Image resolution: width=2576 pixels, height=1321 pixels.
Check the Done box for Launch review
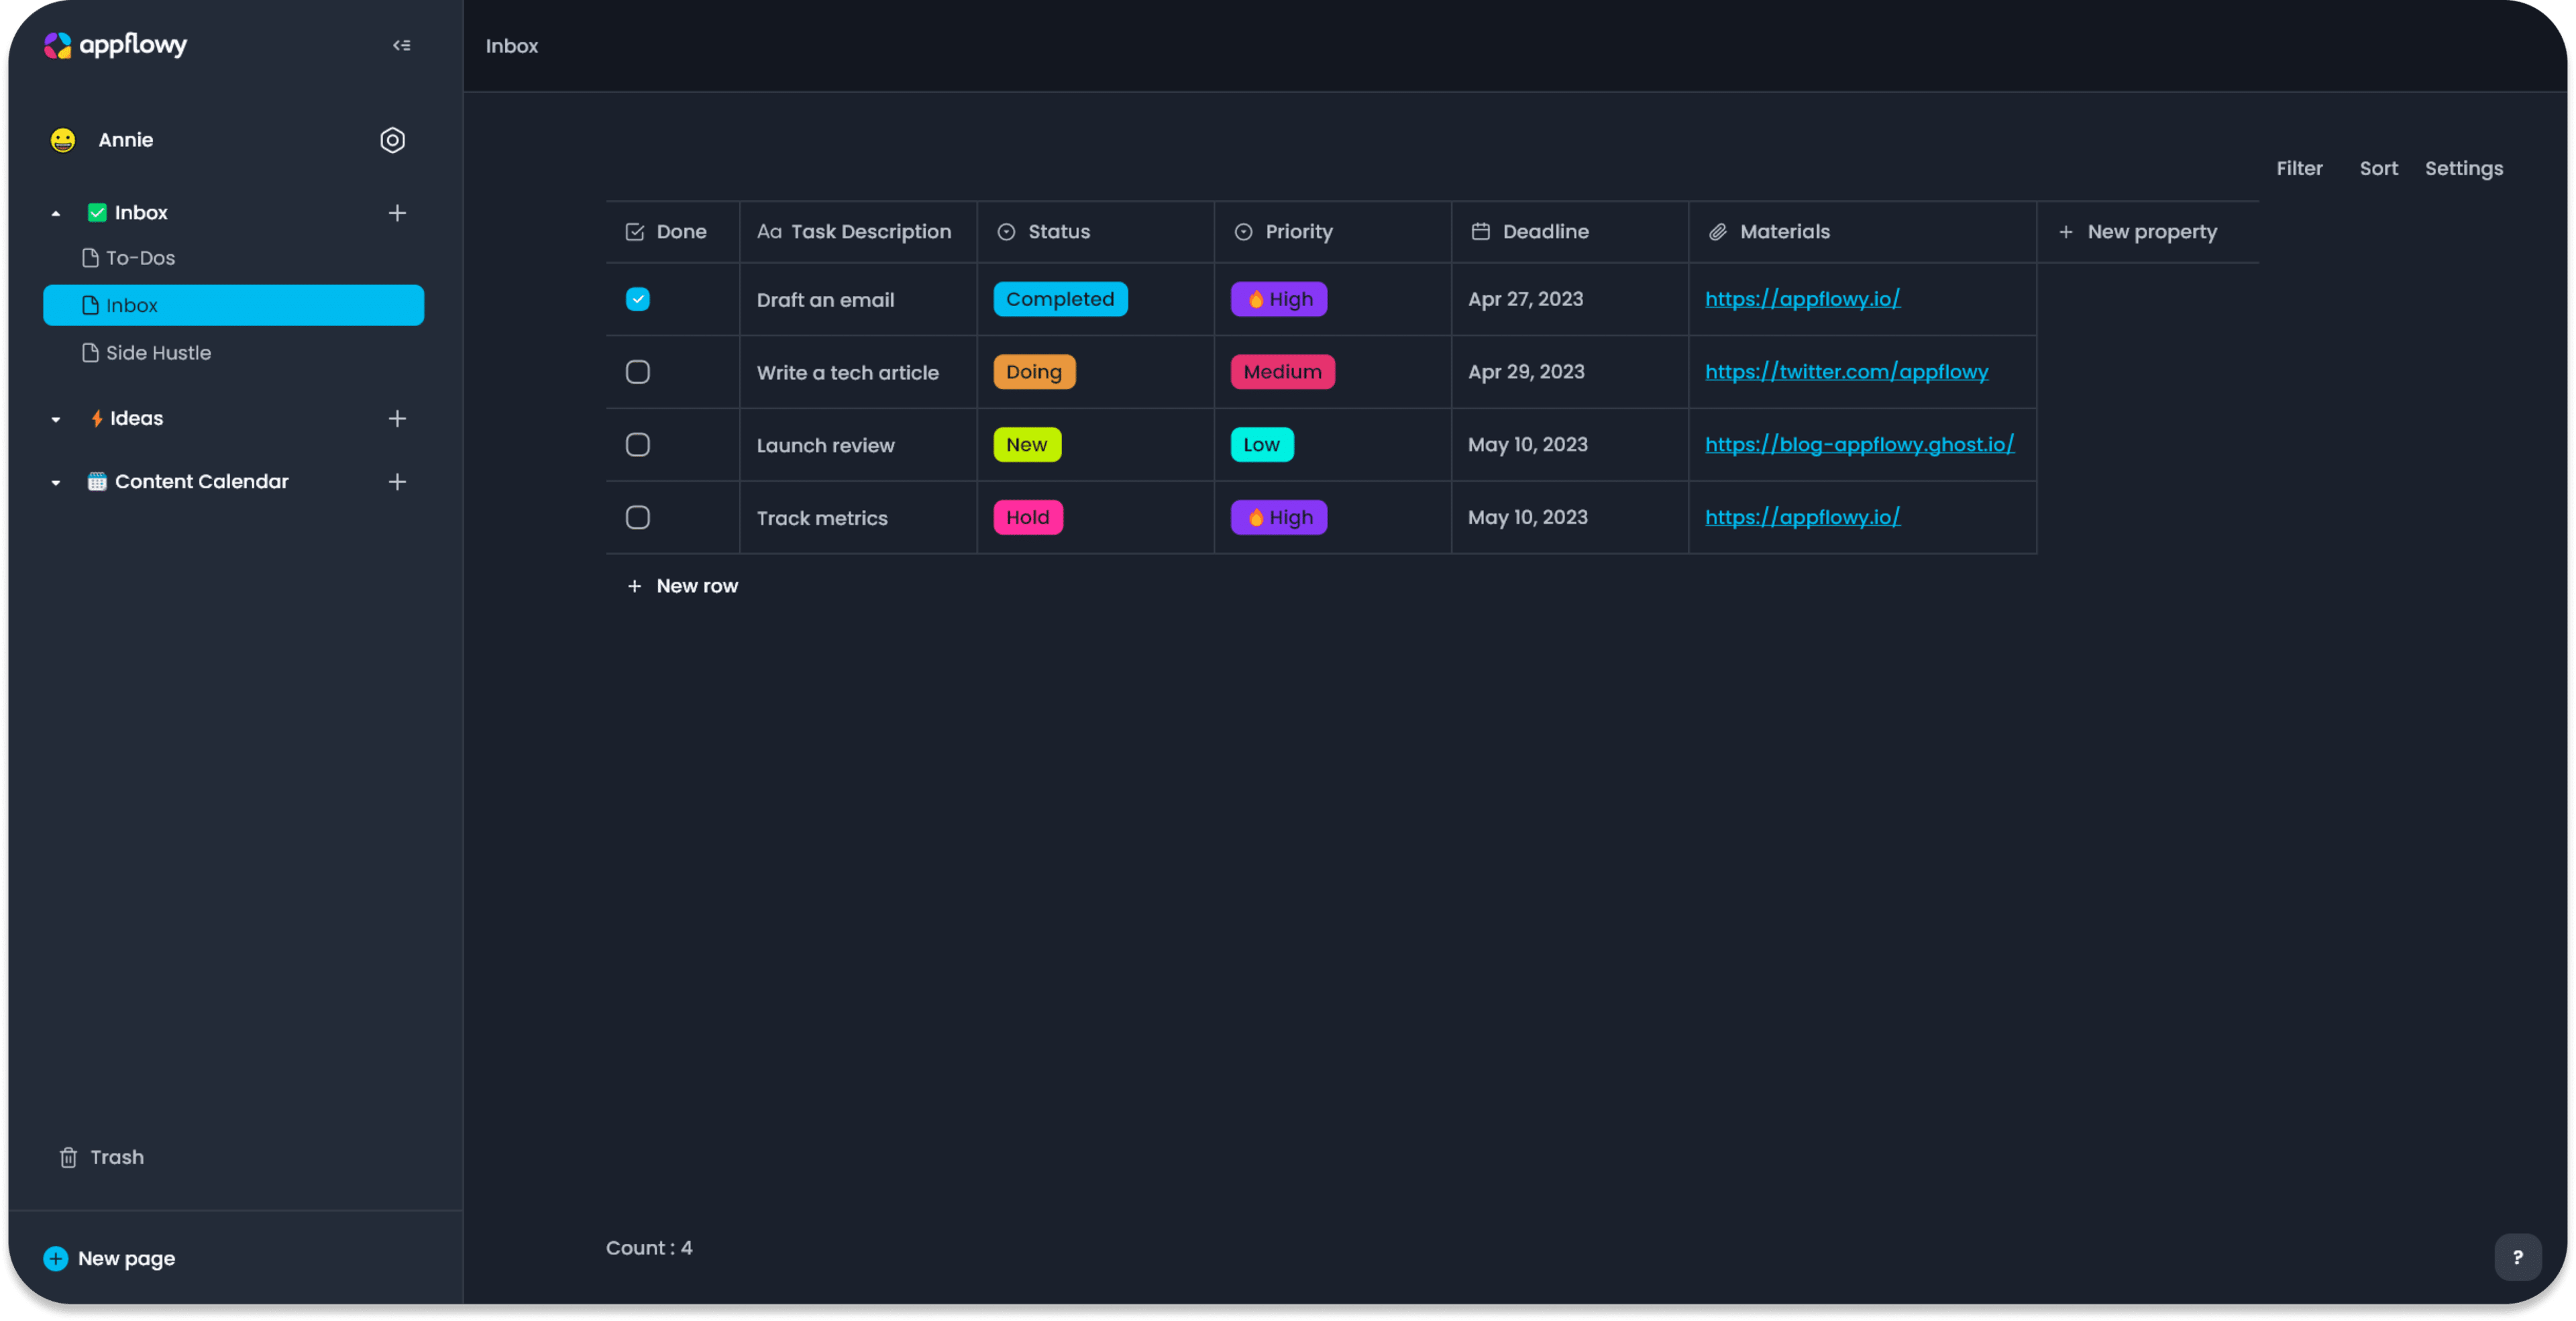point(637,445)
